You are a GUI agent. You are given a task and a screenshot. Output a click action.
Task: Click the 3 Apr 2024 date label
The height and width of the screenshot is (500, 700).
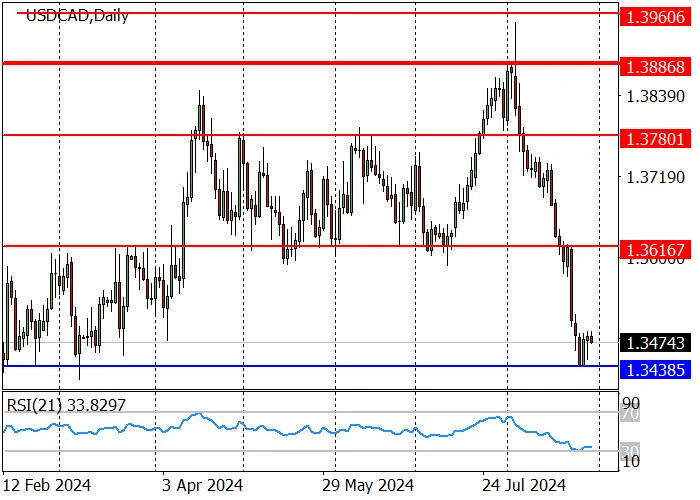[202, 485]
